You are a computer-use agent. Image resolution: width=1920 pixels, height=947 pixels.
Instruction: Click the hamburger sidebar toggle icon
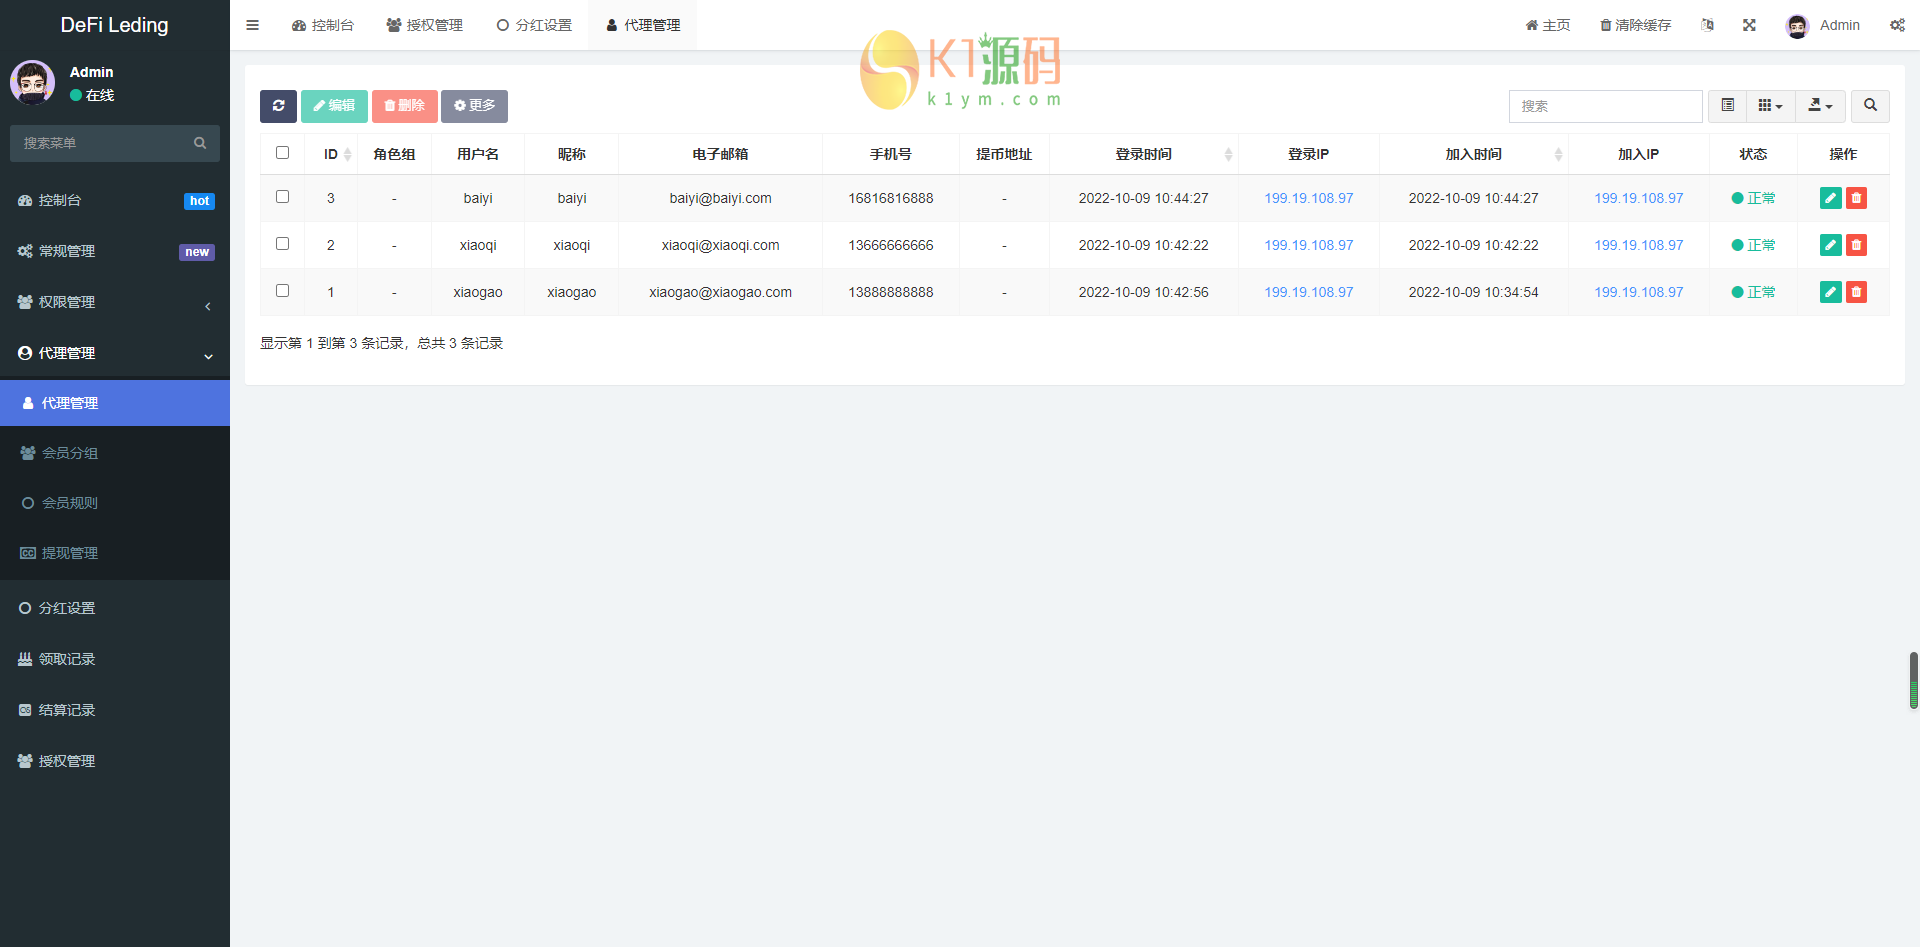(252, 25)
